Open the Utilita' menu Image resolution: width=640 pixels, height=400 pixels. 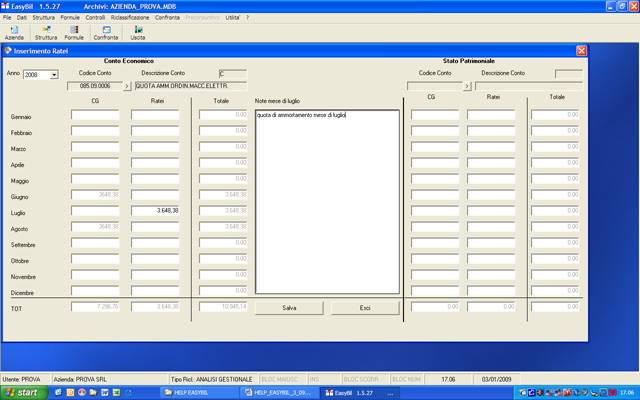(x=233, y=18)
